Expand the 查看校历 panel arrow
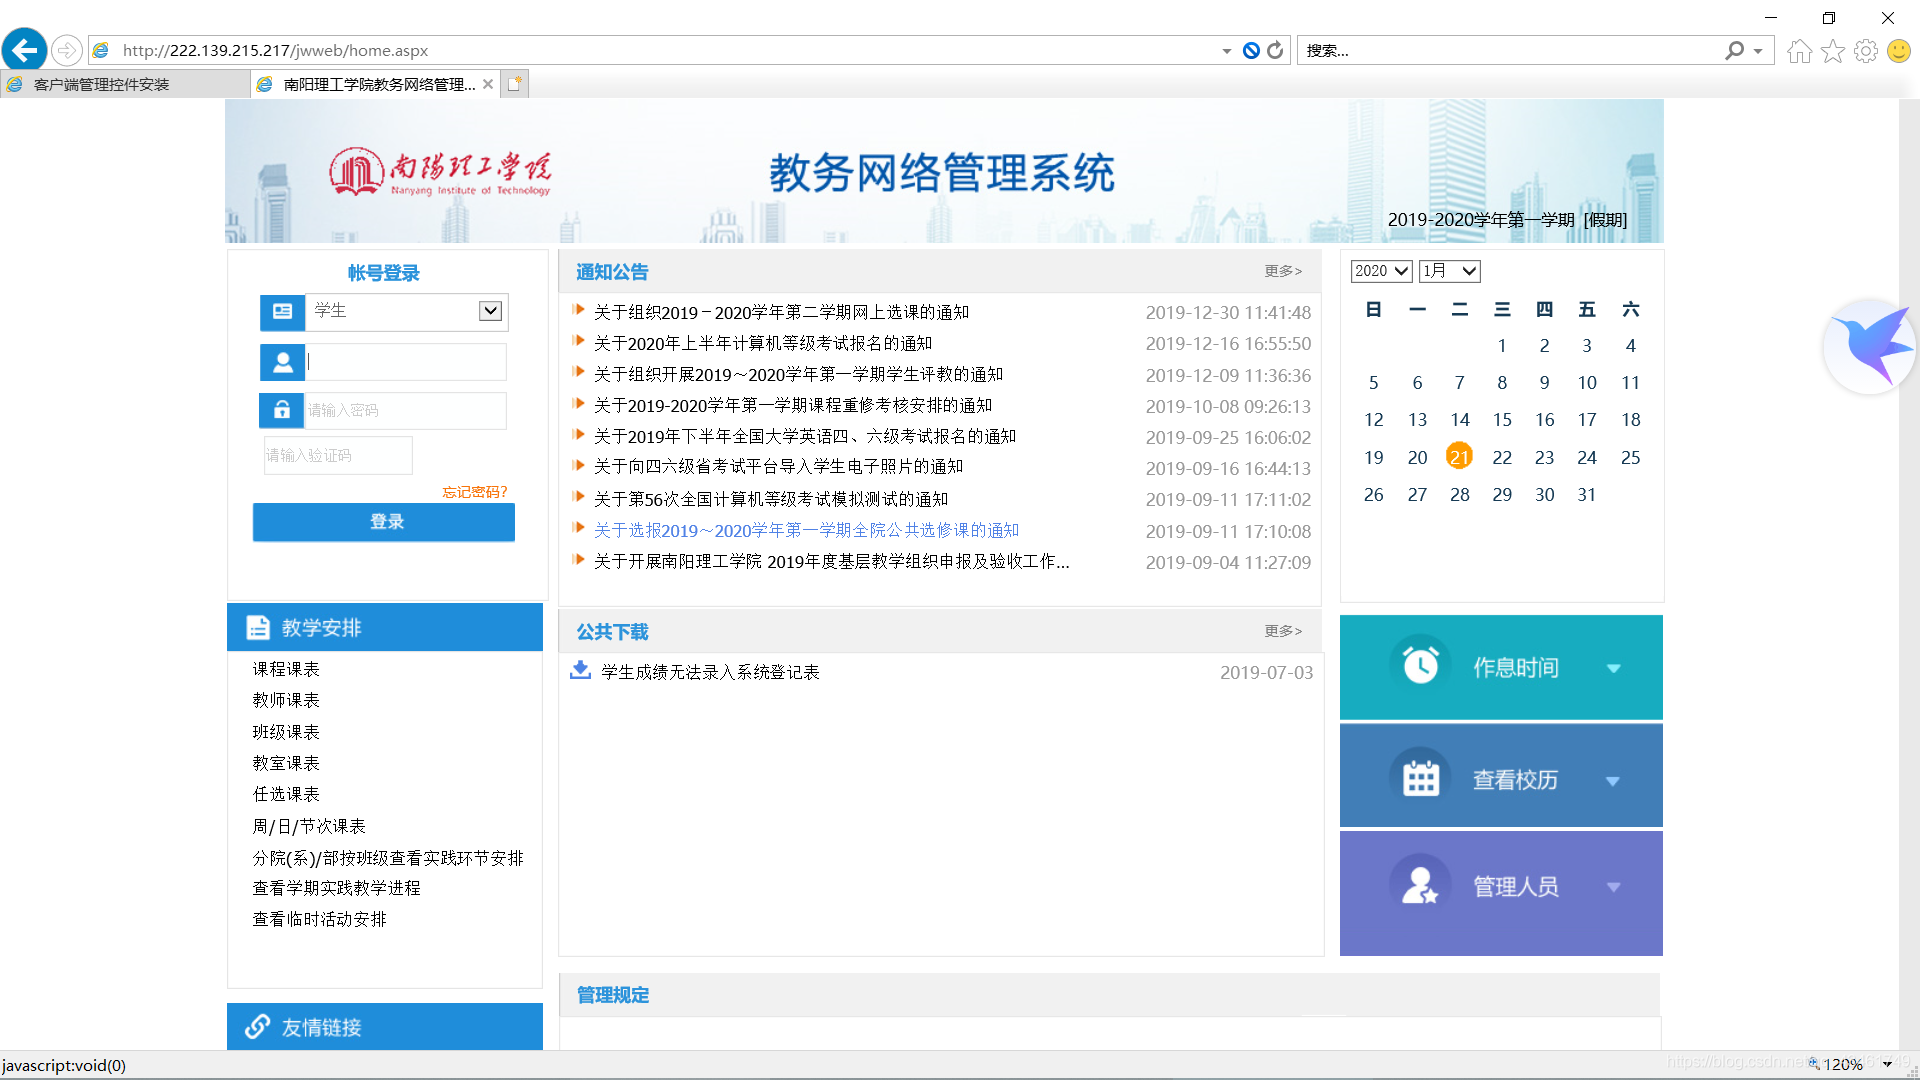This screenshot has width=1920, height=1080. click(x=1613, y=781)
